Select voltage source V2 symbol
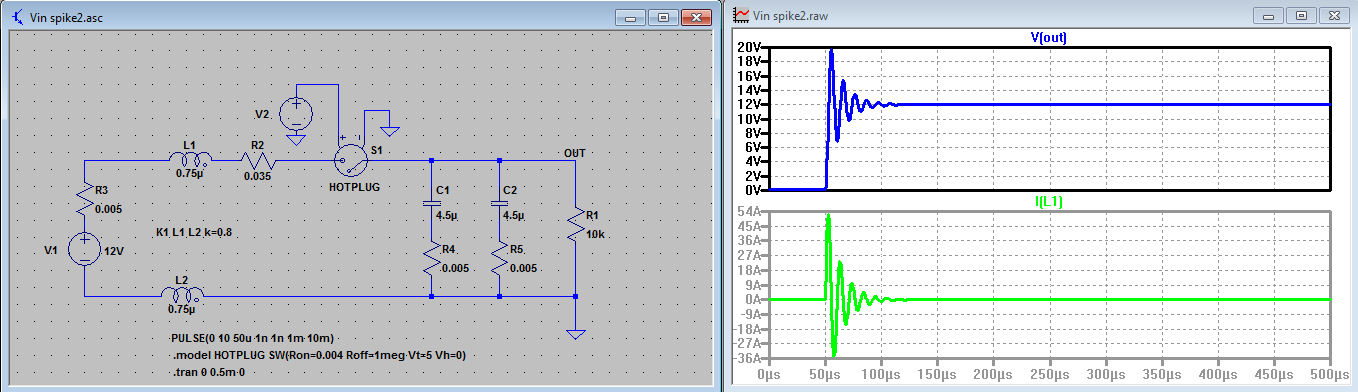This screenshot has width=1358, height=392. pyautogui.click(x=295, y=113)
